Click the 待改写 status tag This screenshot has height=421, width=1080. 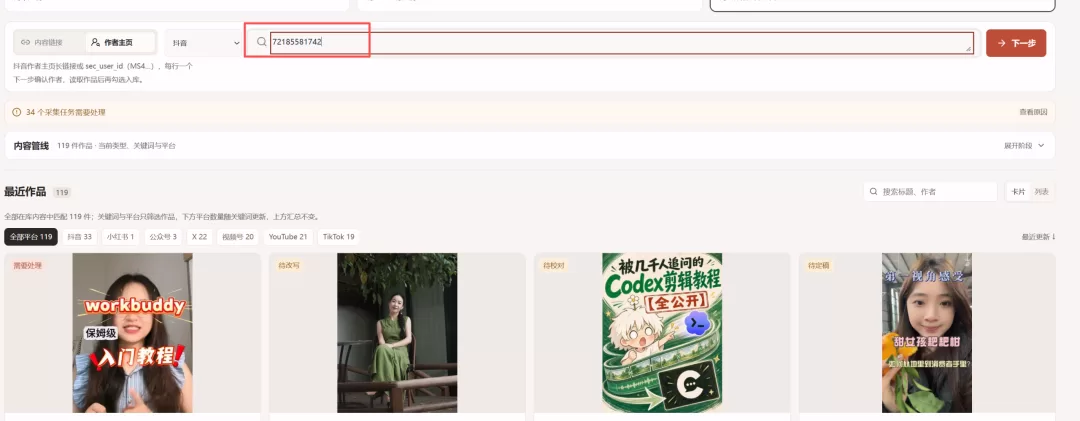289,265
